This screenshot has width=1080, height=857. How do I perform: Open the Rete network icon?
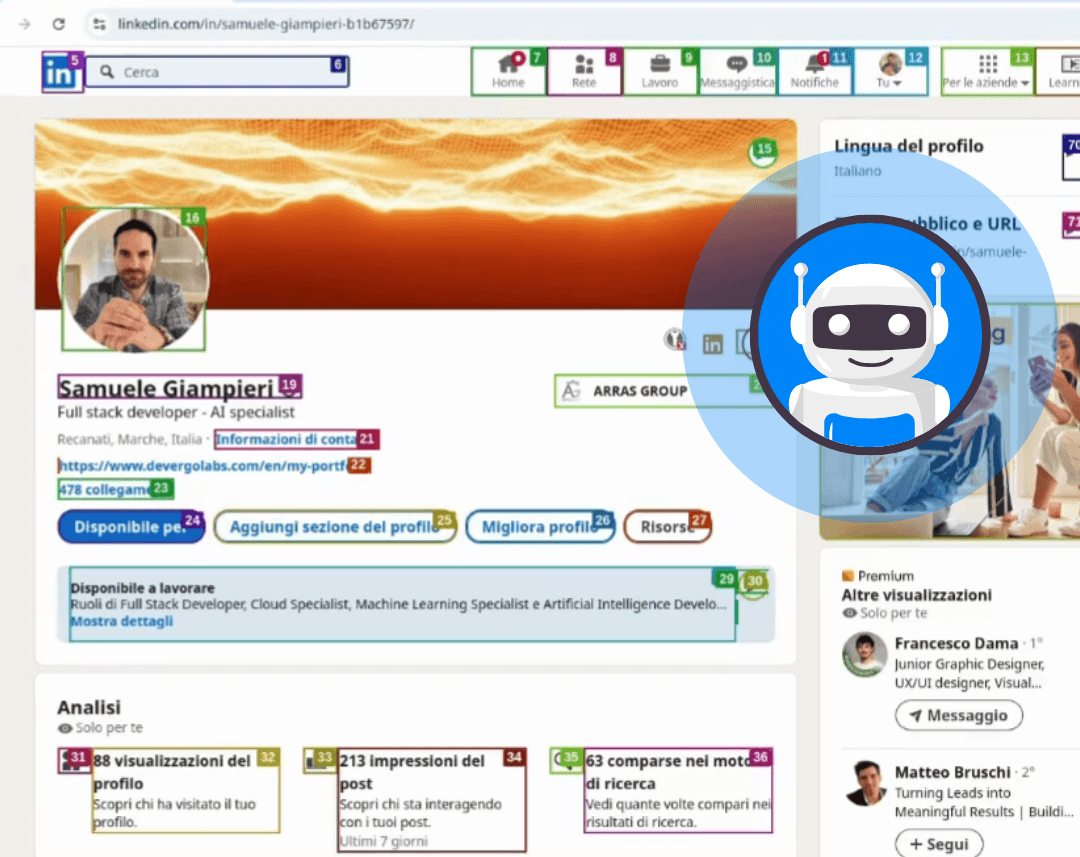tap(584, 66)
